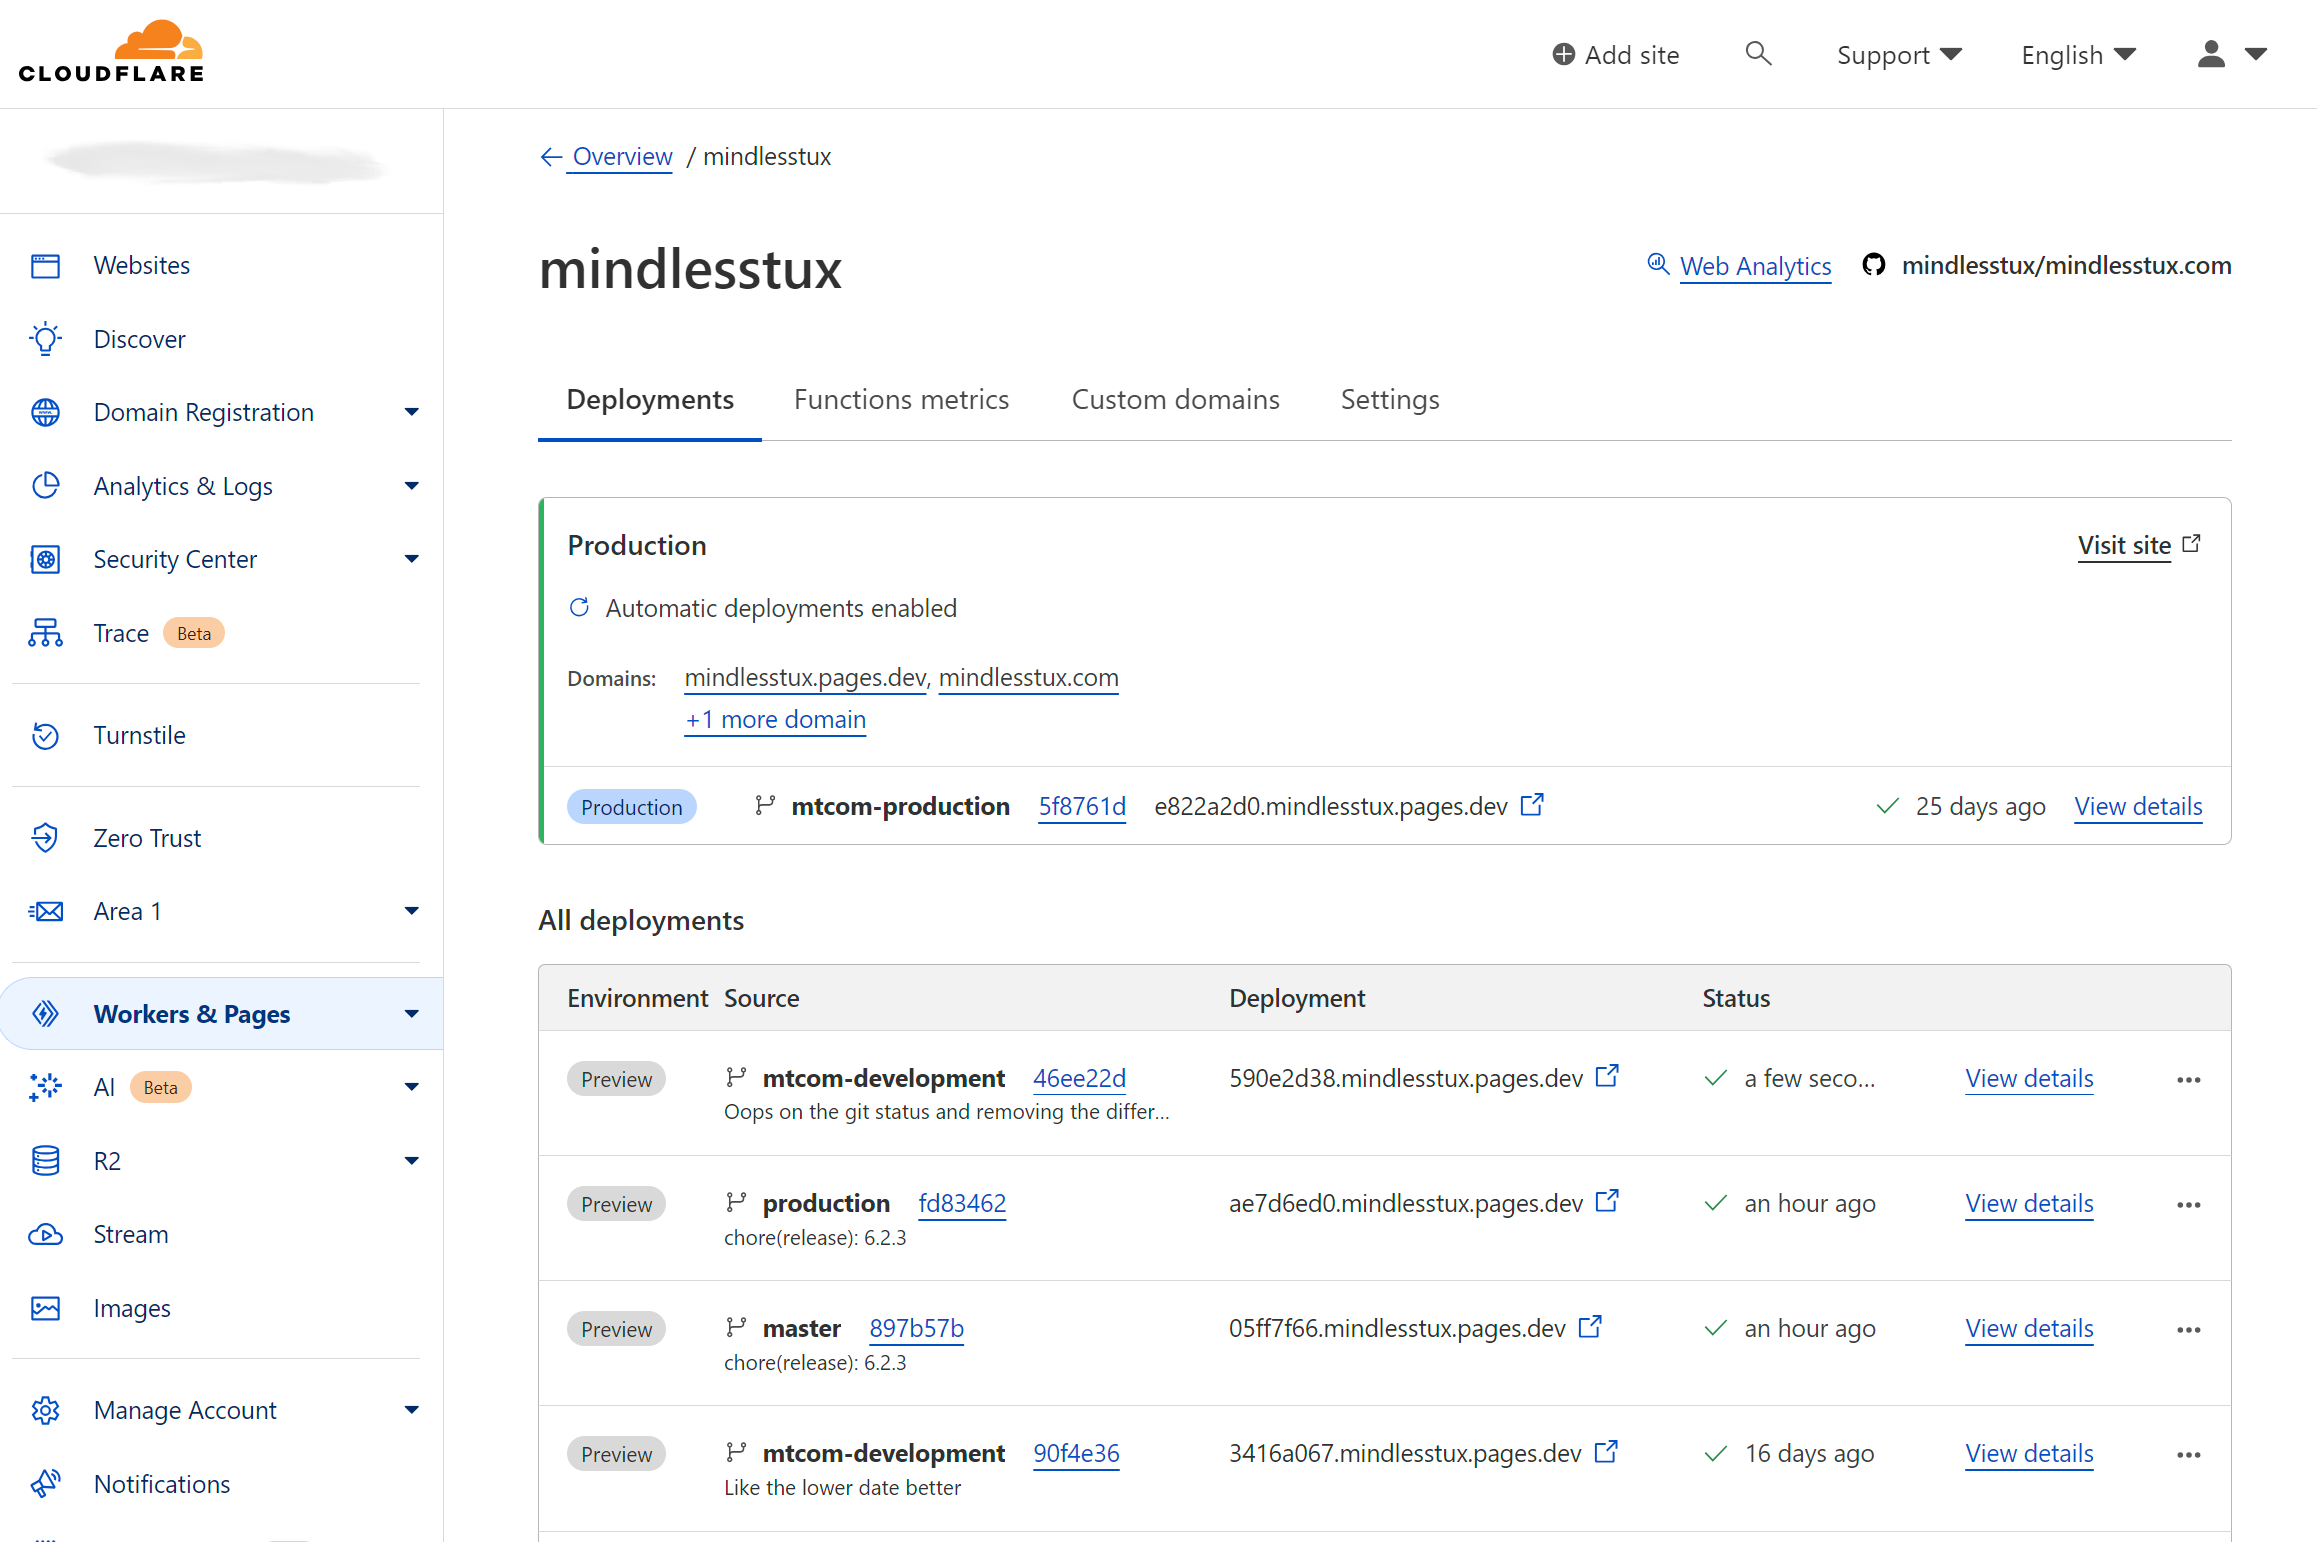
Task: View details of the master deployment
Action: (x=2029, y=1328)
